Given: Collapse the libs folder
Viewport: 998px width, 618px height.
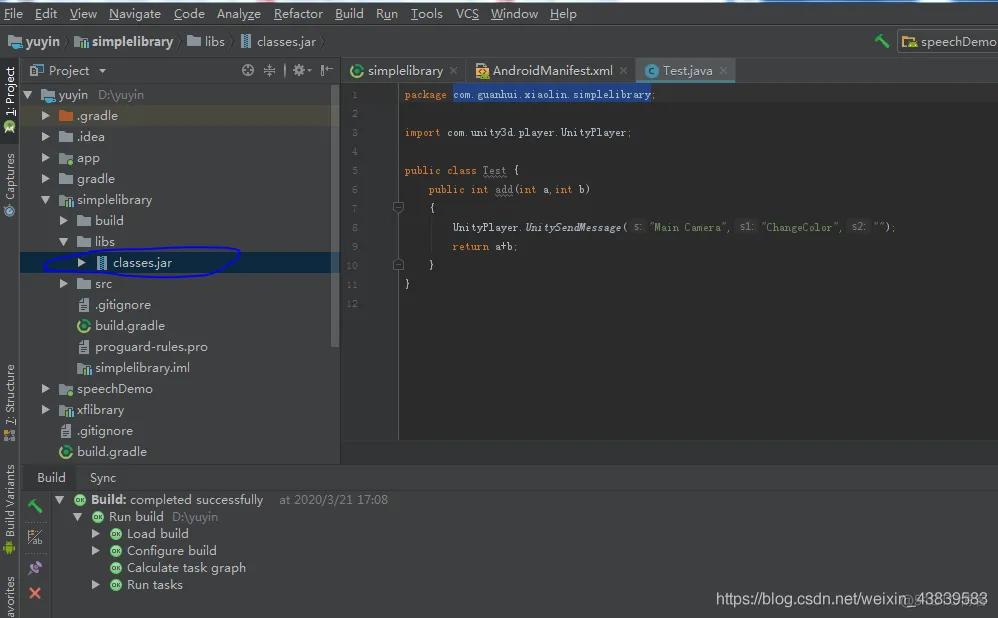Looking at the screenshot, I should point(64,242).
